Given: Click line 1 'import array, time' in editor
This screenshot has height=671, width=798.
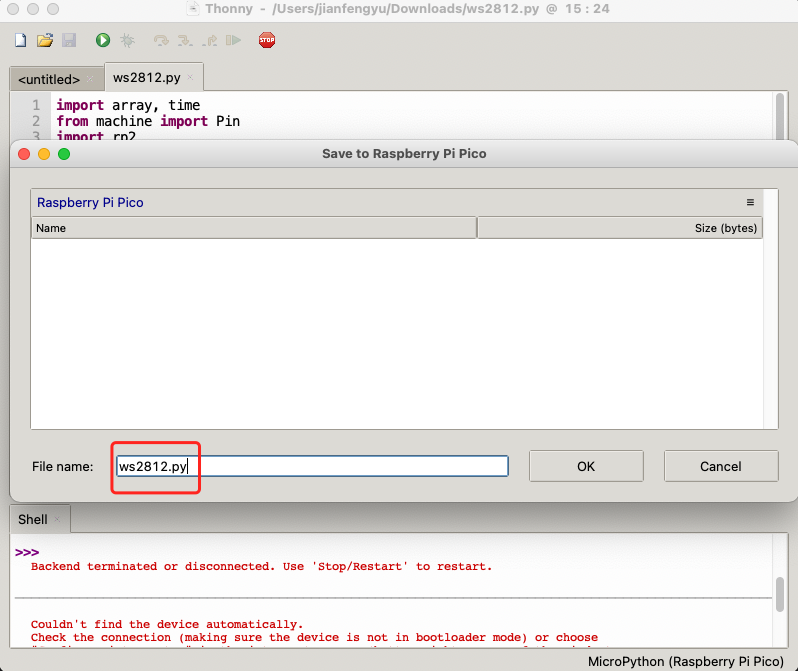Looking at the screenshot, I should (x=128, y=105).
